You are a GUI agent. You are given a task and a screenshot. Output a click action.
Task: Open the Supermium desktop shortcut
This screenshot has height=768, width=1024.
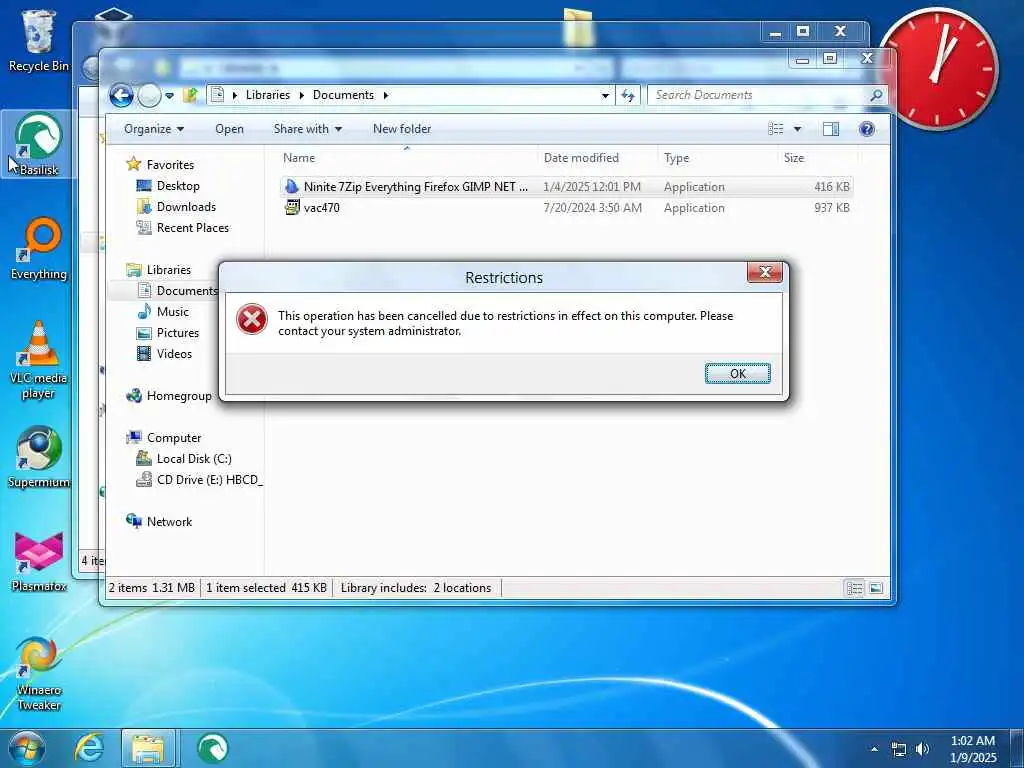(x=39, y=457)
